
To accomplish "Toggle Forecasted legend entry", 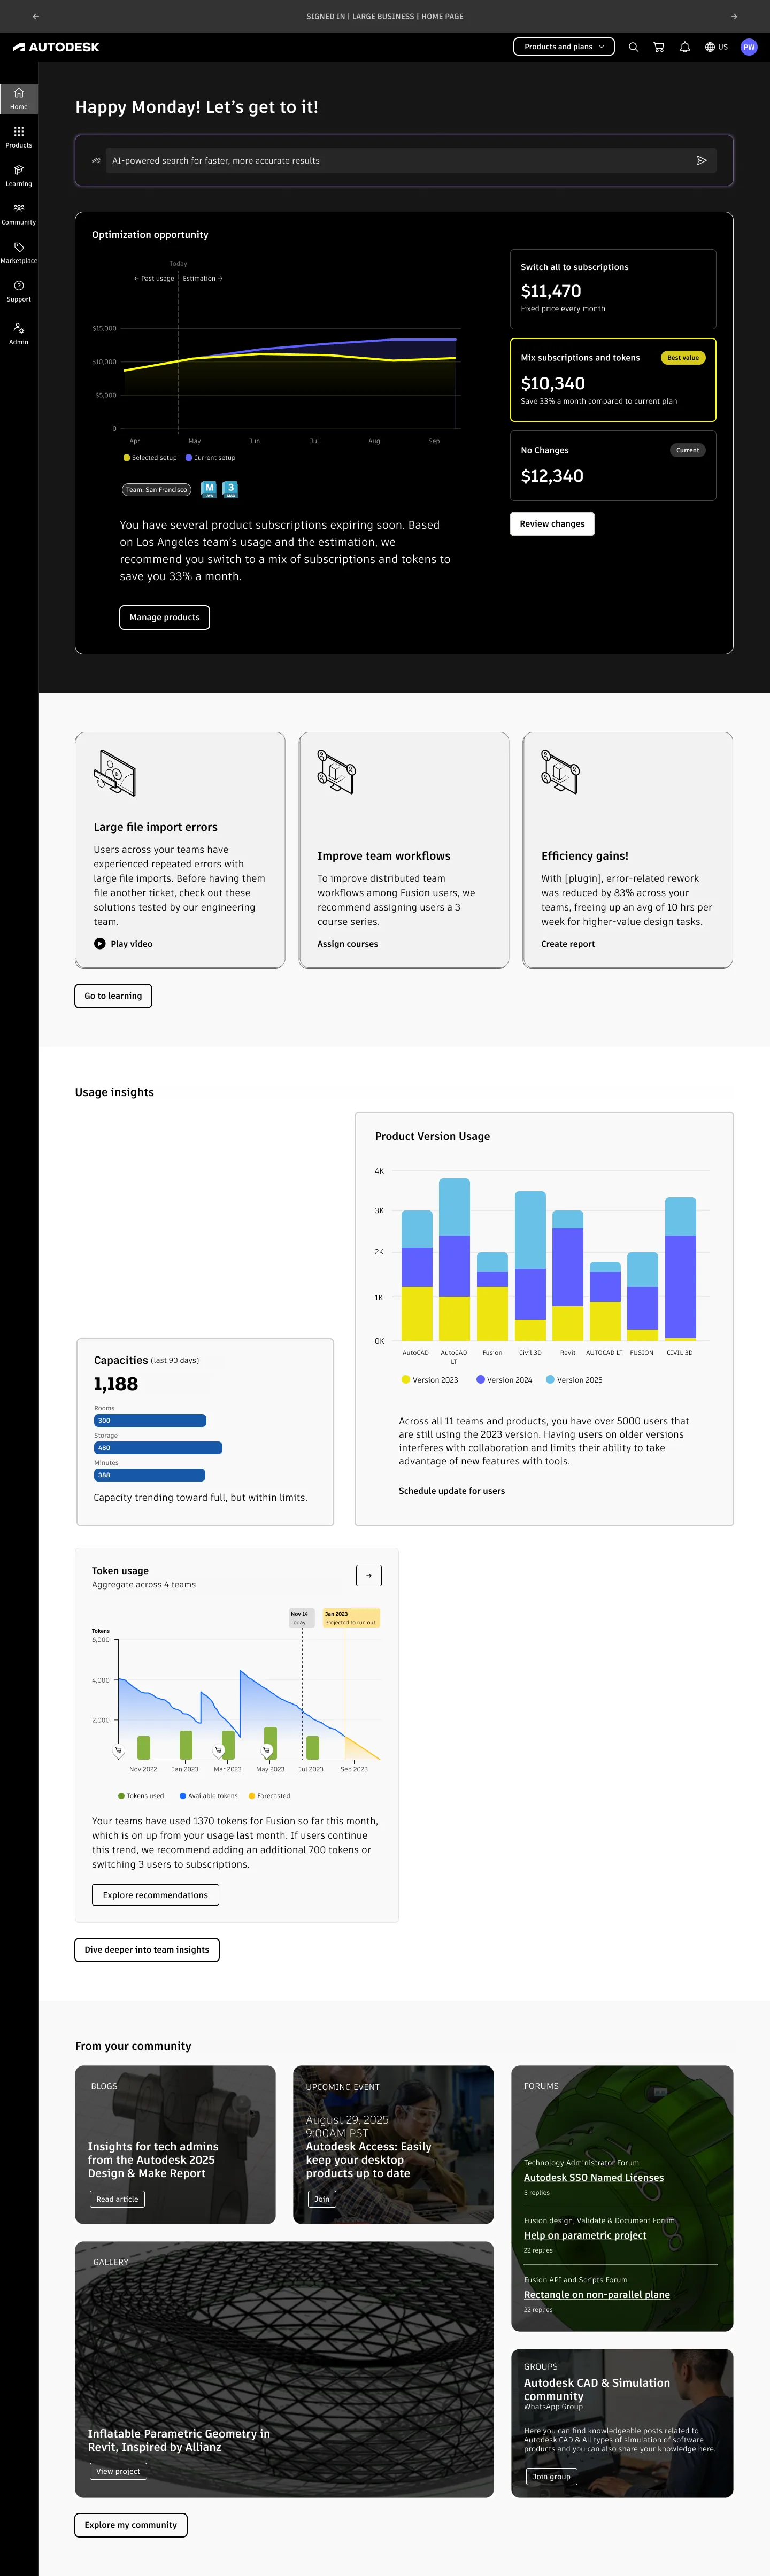I will click(x=269, y=1796).
